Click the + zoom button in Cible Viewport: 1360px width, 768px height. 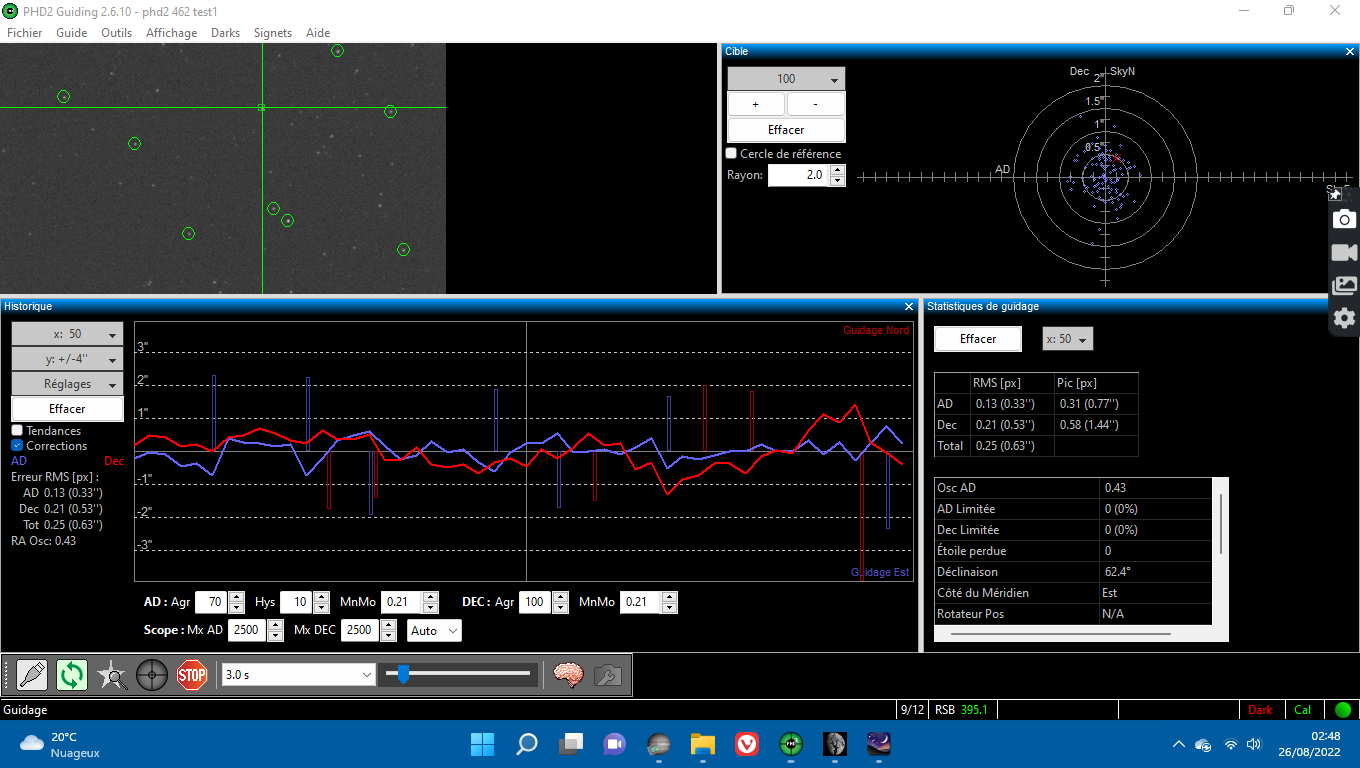755,104
